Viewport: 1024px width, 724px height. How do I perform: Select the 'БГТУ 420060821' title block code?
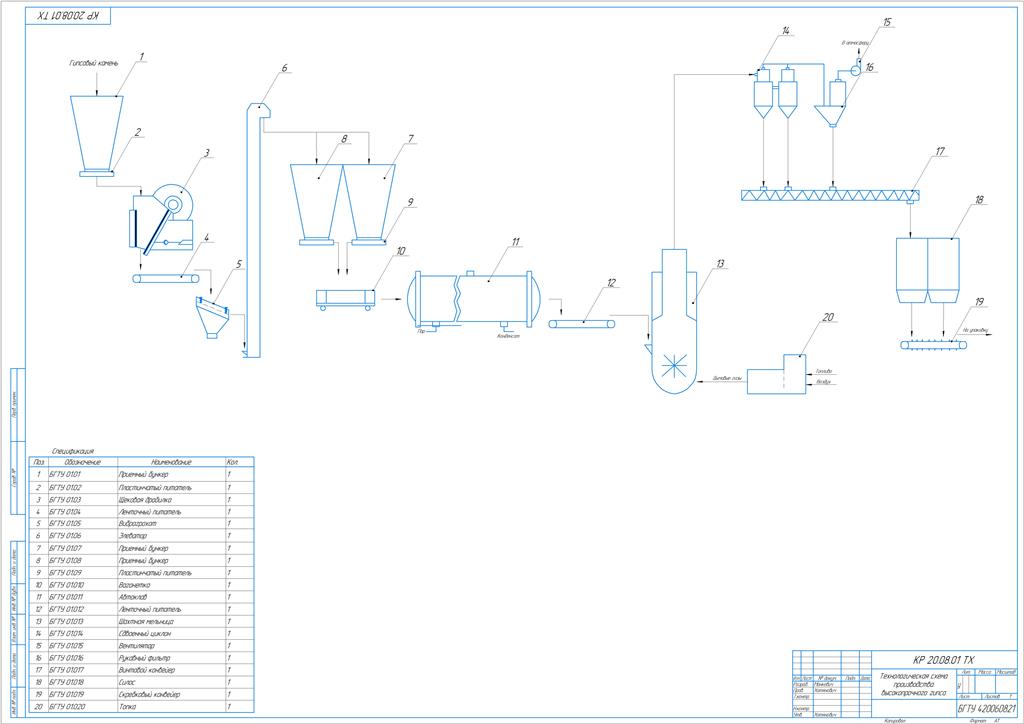[987, 709]
